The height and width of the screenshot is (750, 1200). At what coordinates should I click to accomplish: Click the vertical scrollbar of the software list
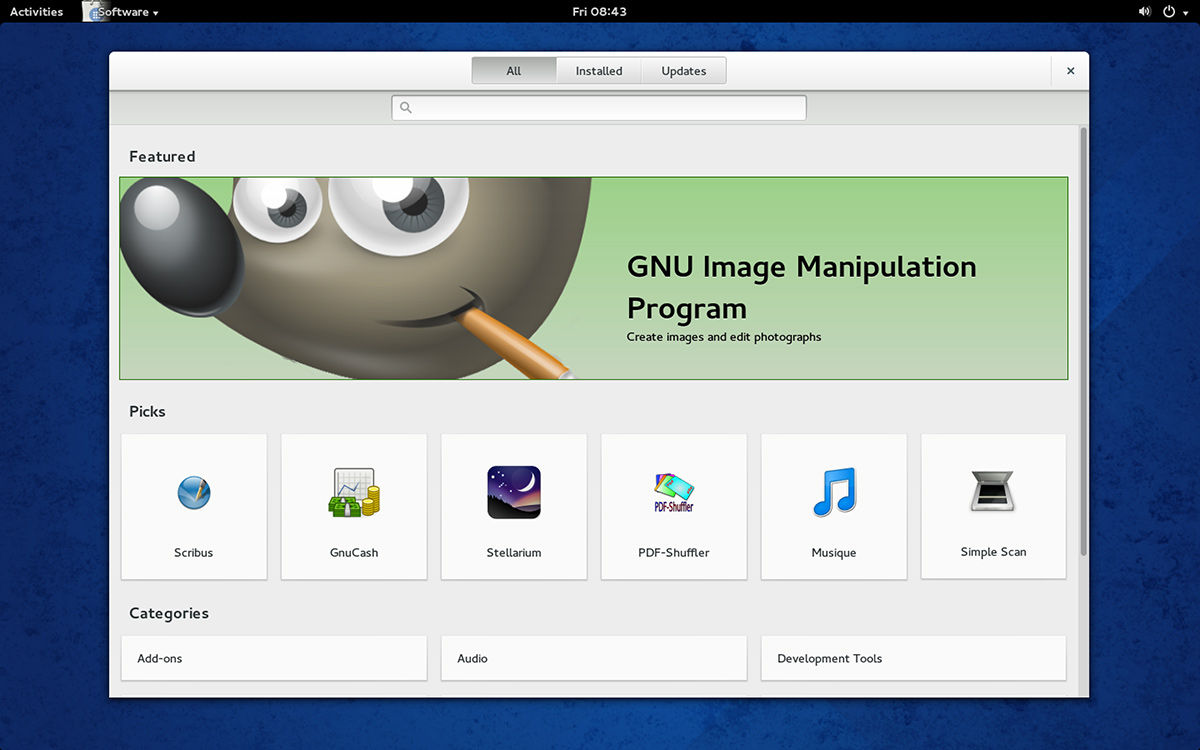1083,342
